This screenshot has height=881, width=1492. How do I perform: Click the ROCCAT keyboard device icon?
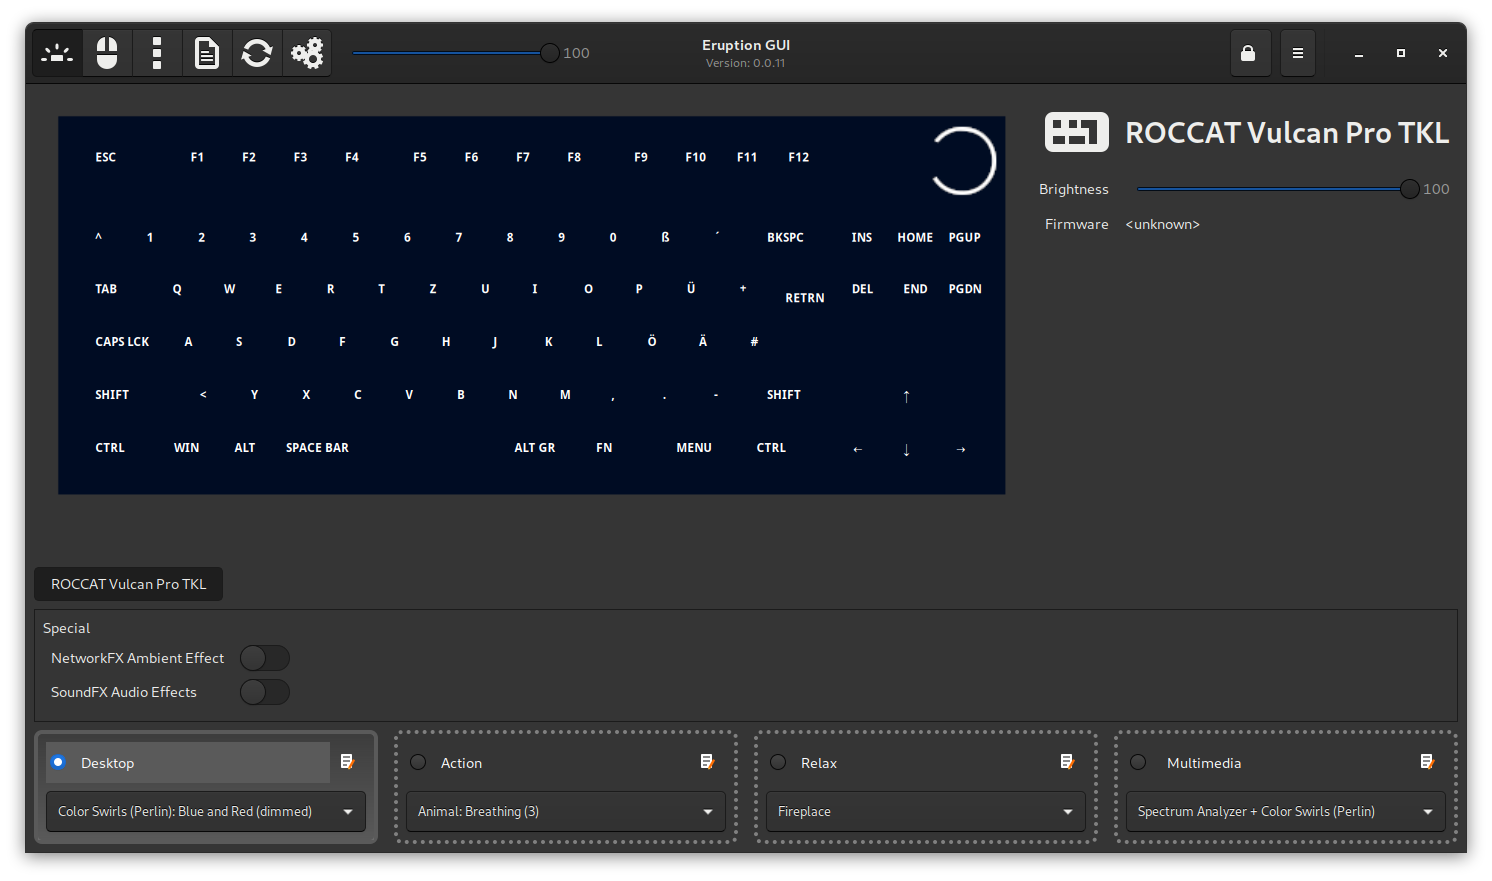[1077, 132]
